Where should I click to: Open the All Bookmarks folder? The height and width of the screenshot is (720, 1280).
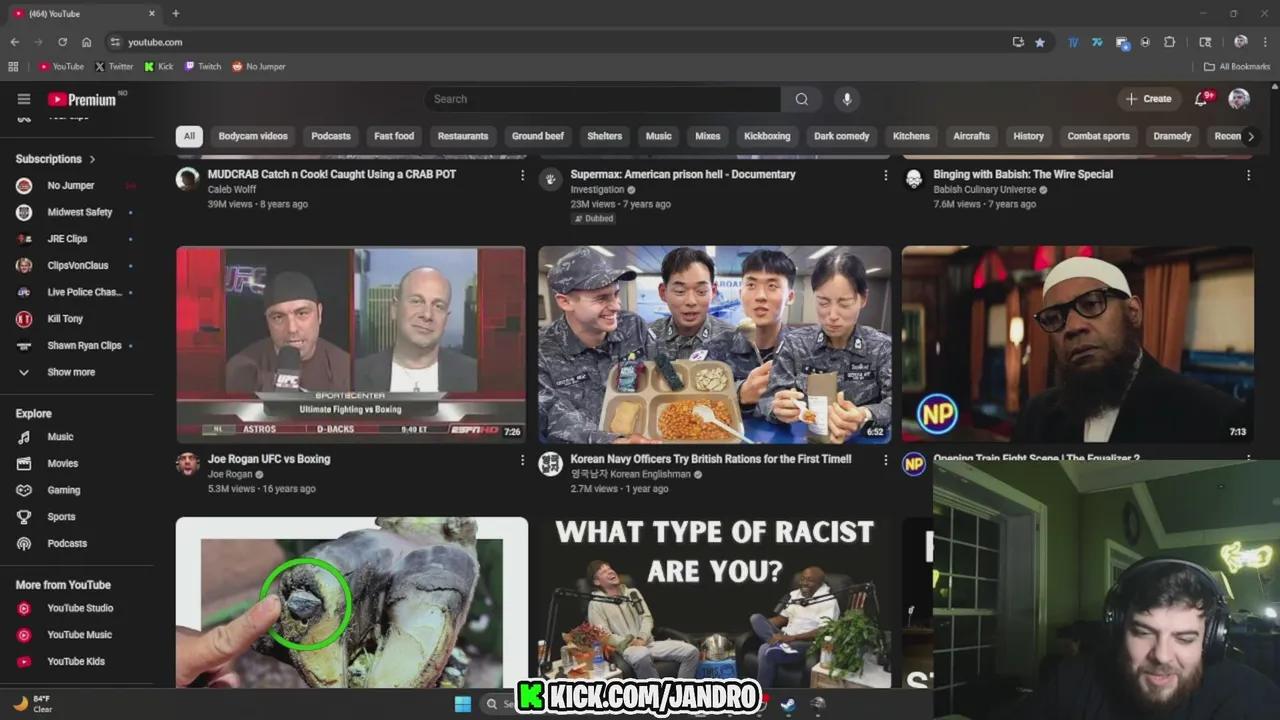click(x=1237, y=67)
